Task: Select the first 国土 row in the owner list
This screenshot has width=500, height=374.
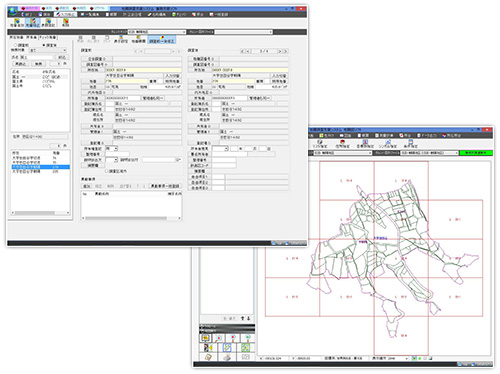Action: (x=40, y=77)
